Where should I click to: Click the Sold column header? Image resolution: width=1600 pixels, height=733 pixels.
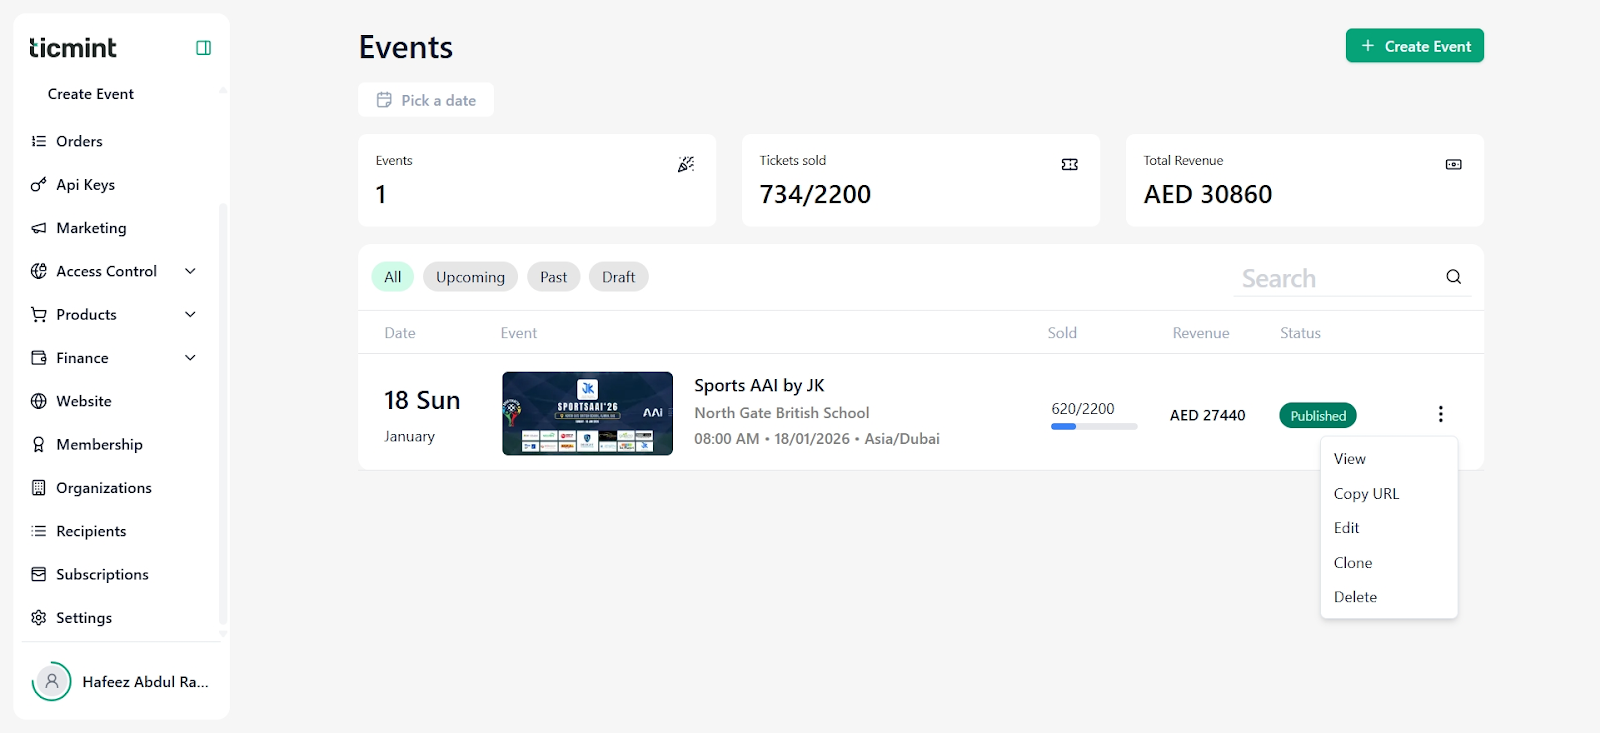pyautogui.click(x=1062, y=333)
